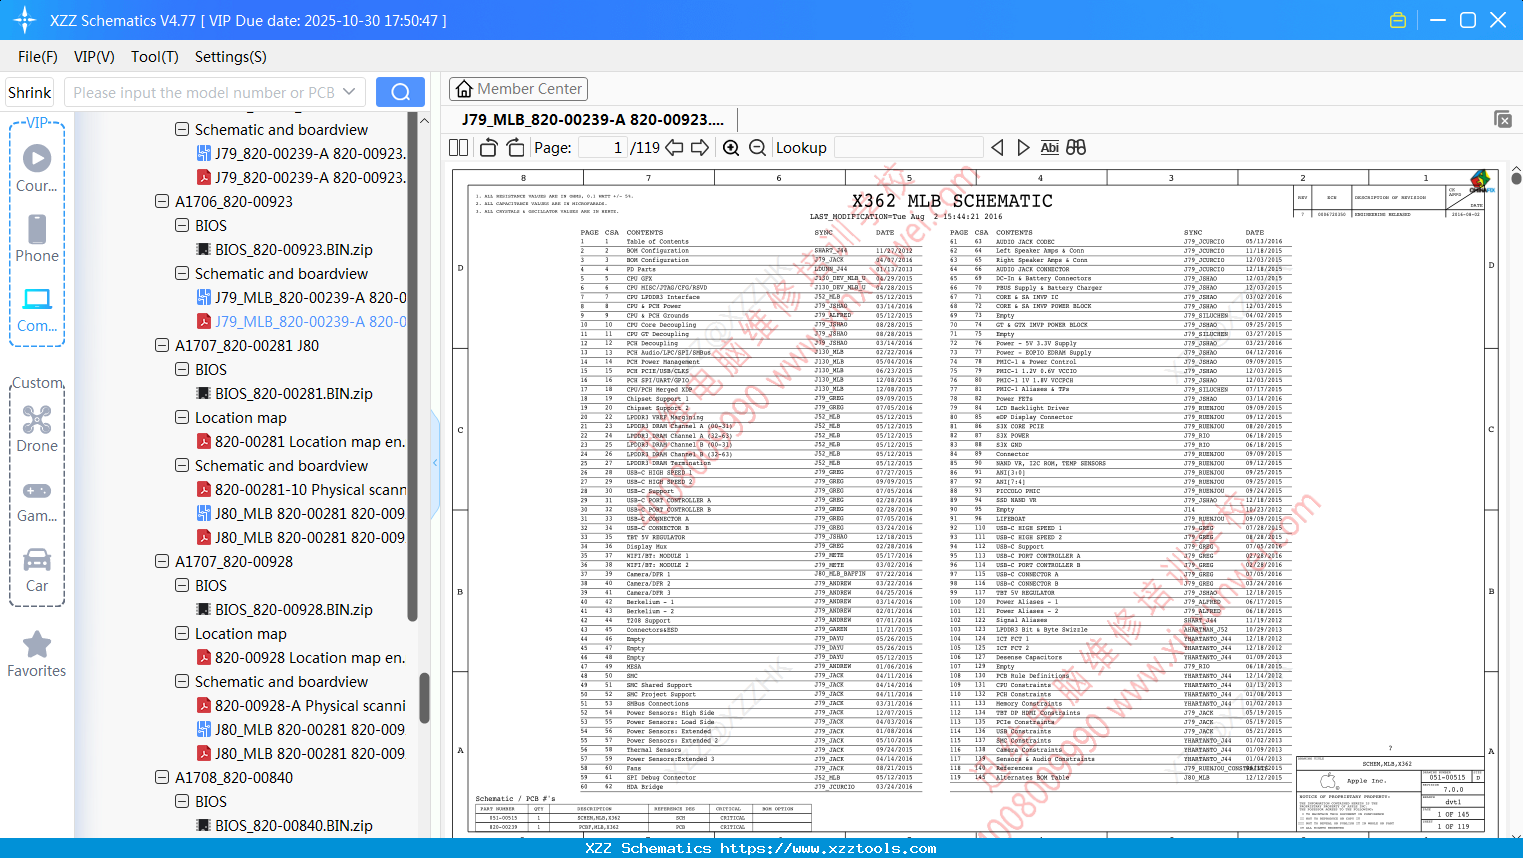Viewport: 1523px width, 858px height.
Task: Toggle the two-page split view icon
Action: (459, 147)
